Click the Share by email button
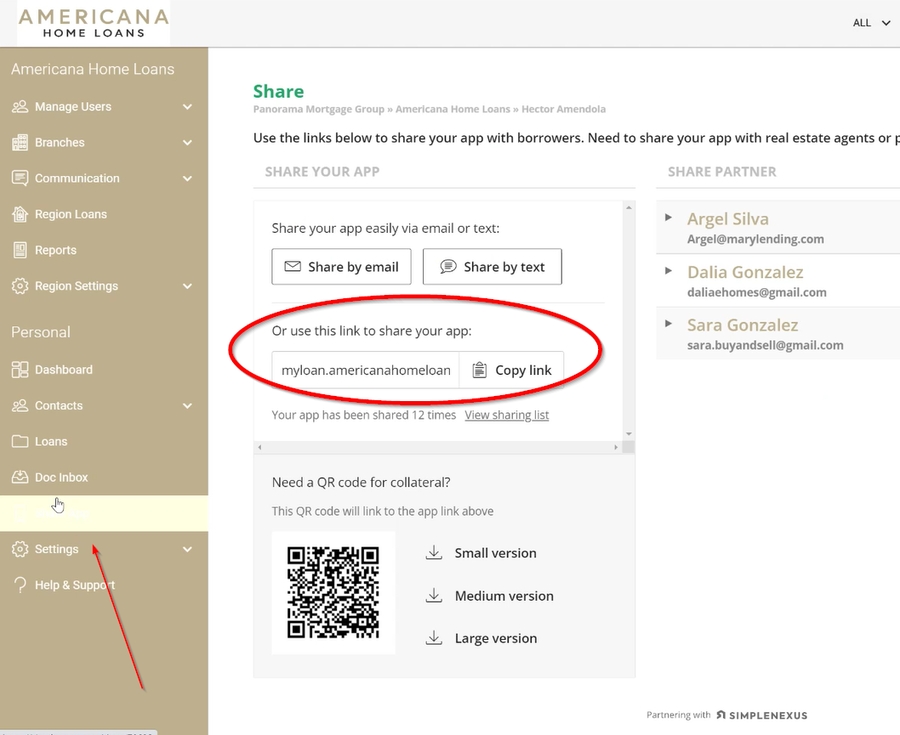900x735 pixels. [341, 266]
